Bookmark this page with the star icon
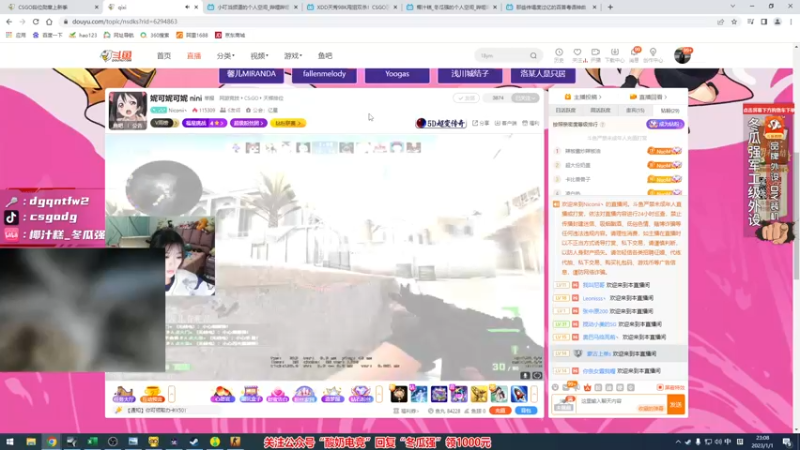Screen dimensions: 800x450 734,21
